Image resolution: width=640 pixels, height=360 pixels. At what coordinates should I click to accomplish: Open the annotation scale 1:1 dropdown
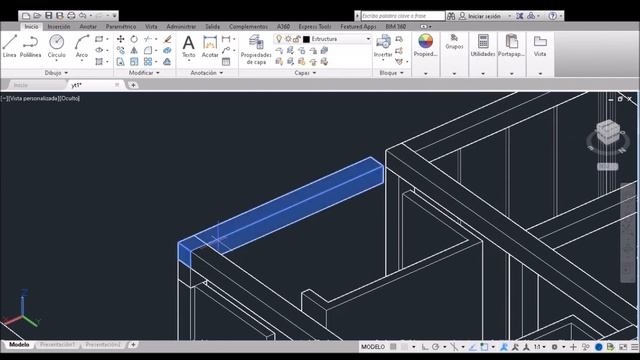pos(540,347)
